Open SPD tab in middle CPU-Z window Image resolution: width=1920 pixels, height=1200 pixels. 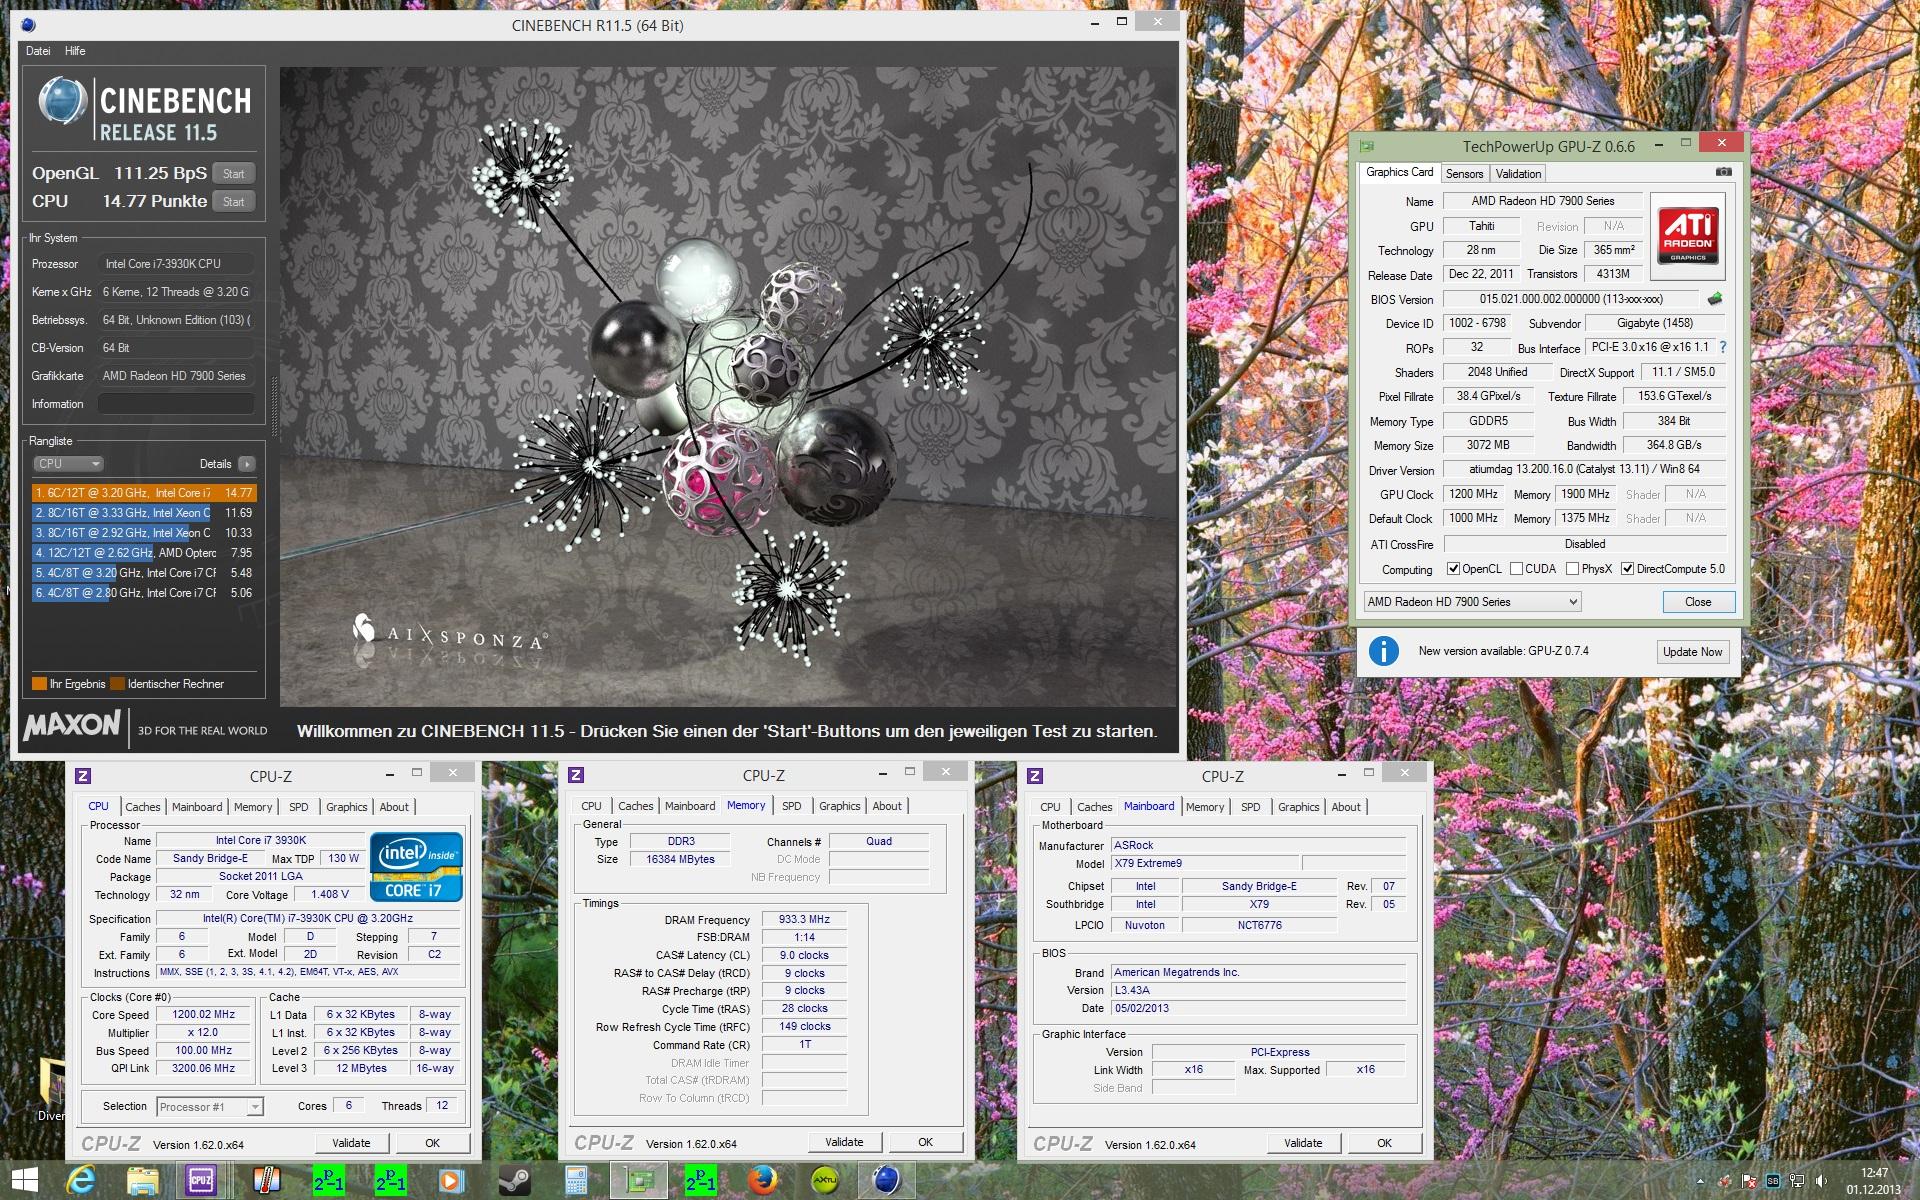click(792, 806)
